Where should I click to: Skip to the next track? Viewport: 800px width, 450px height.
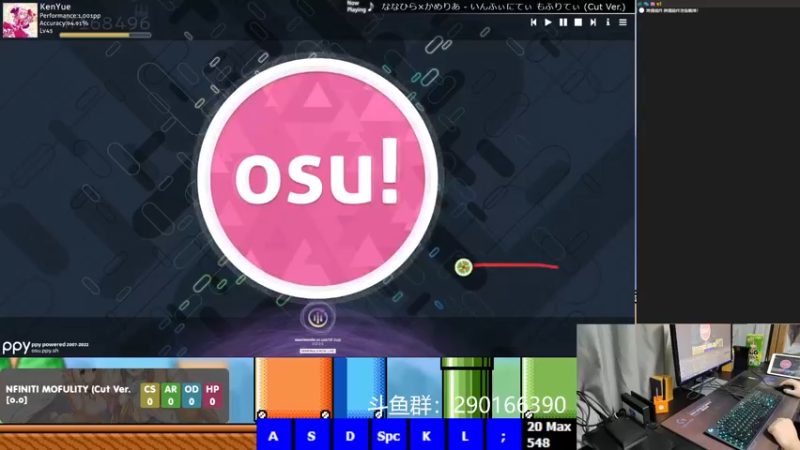click(593, 22)
